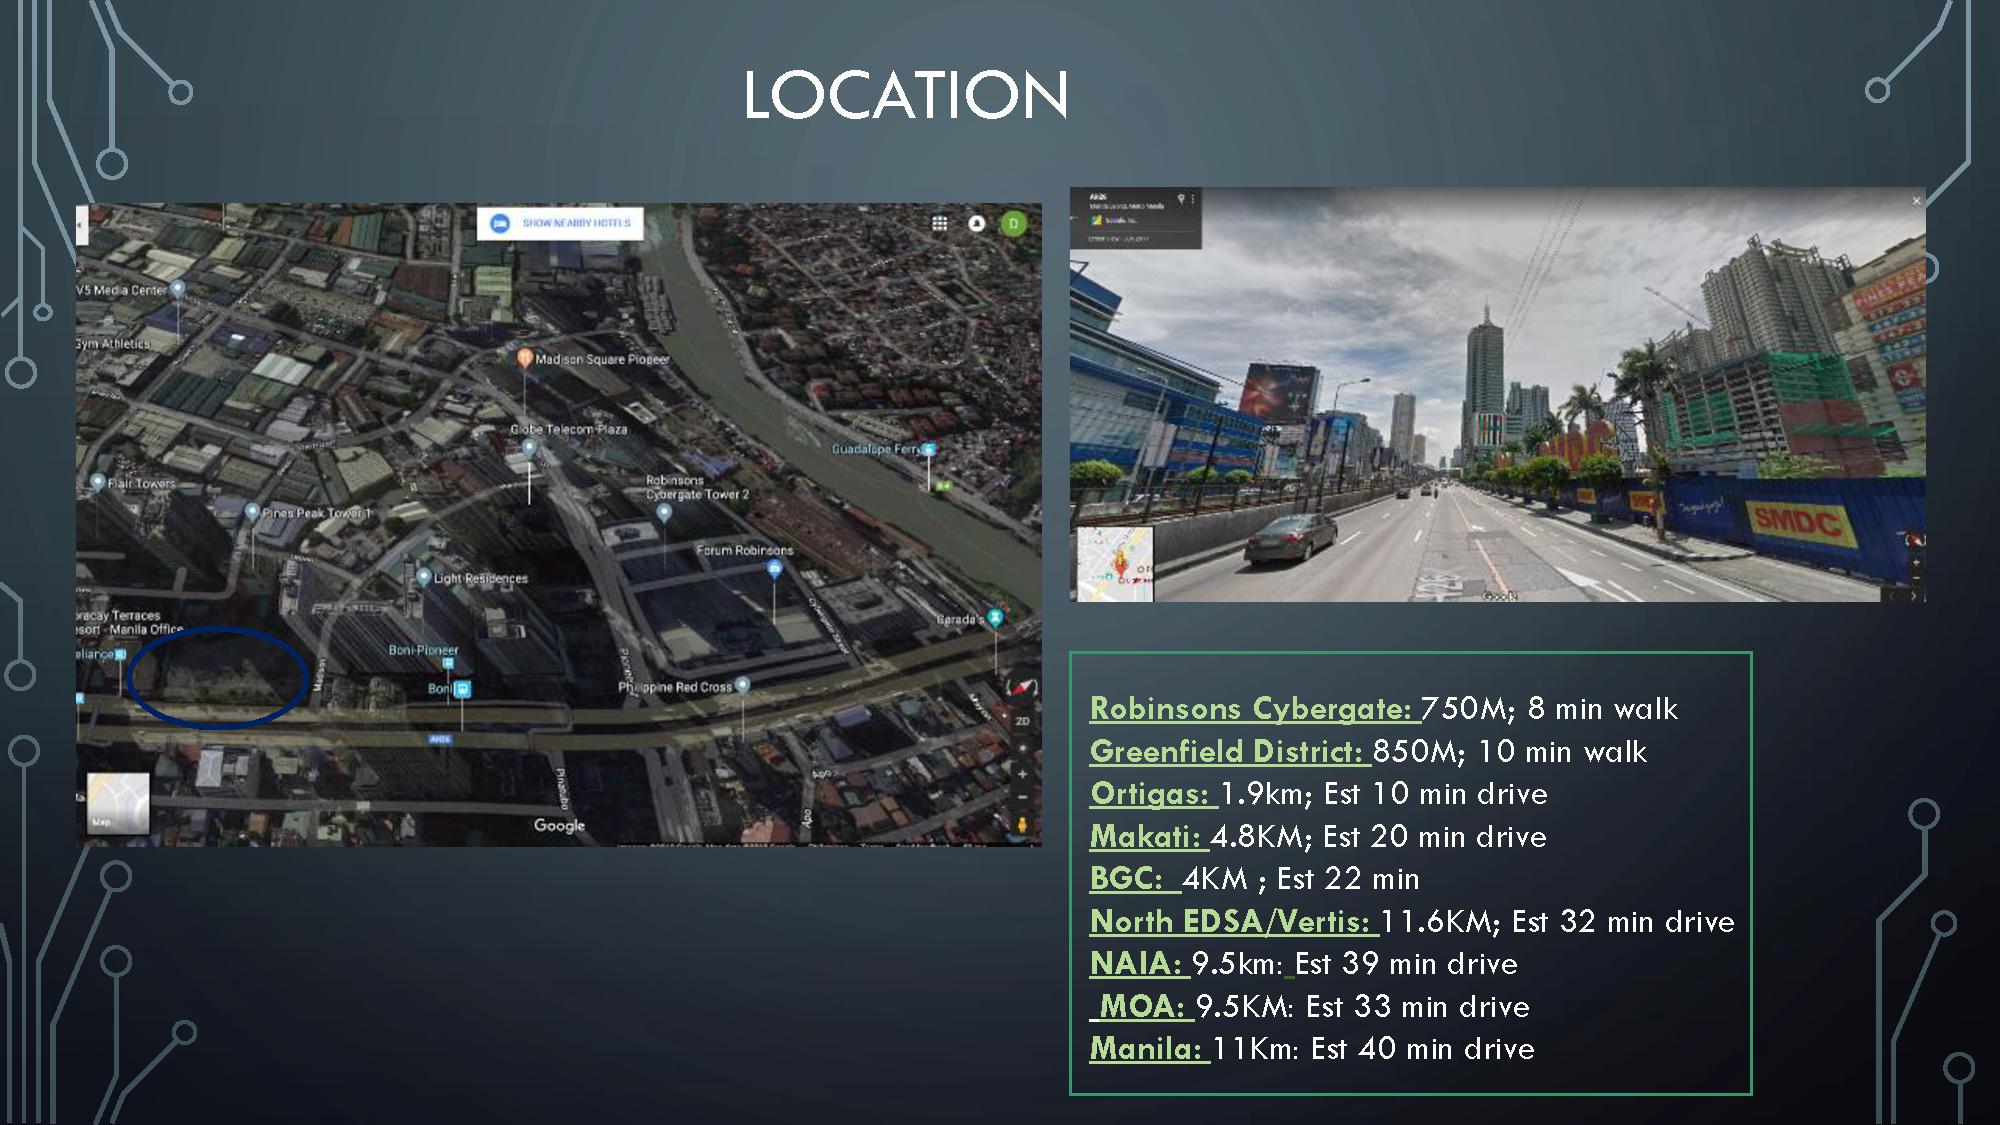The width and height of the screenshot is (2000, 1125).
Task: Zoom in with the map plus button
Action: coord(1022,774)
